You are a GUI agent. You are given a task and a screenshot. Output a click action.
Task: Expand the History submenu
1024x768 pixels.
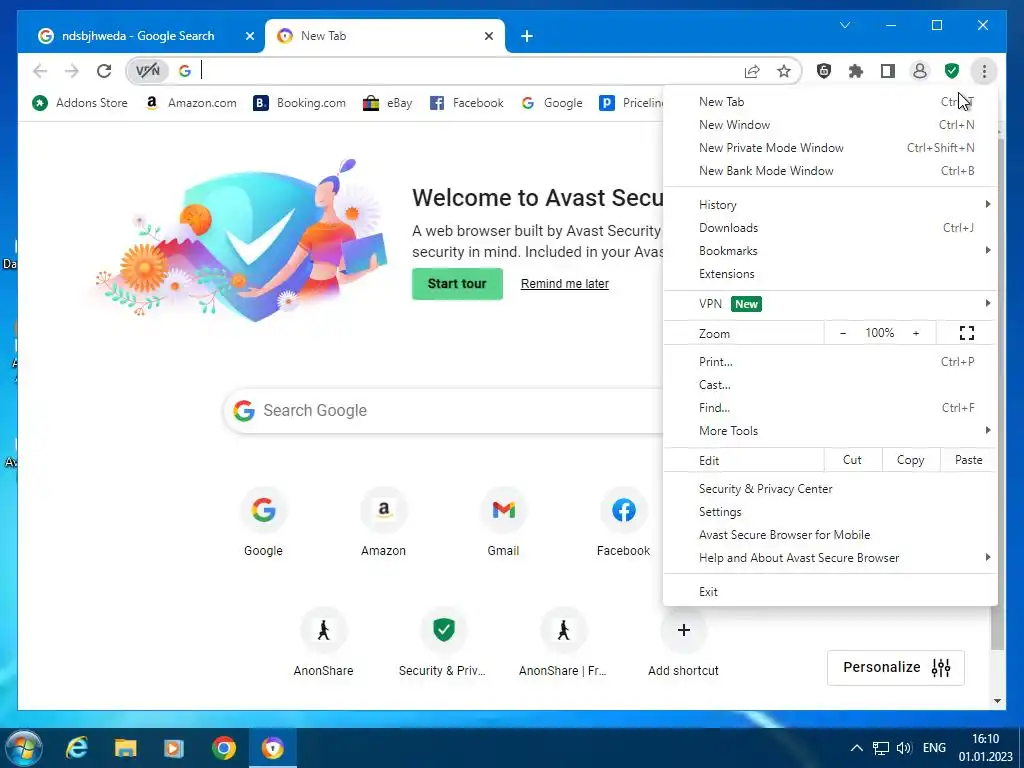pyautogui.click(x=830, y=205)
